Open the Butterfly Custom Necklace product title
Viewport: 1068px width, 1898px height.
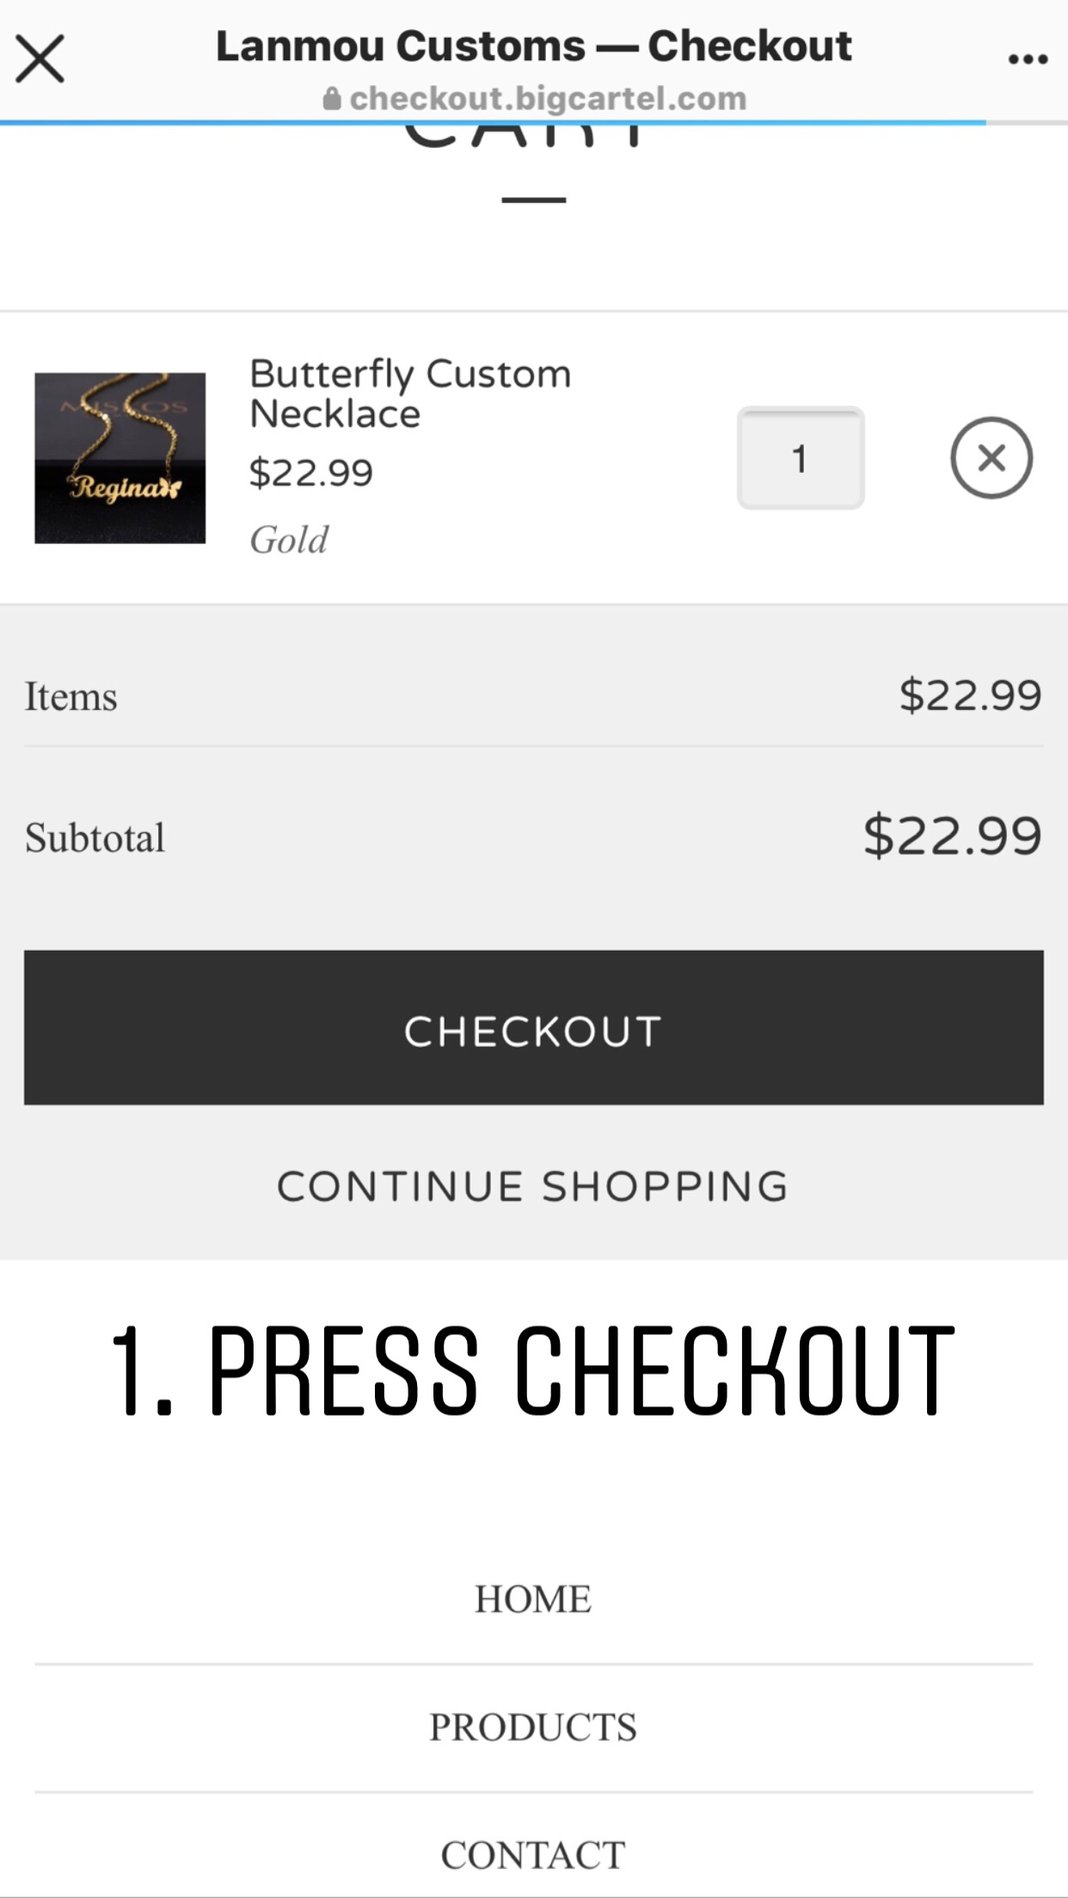(x=410, y=393)
